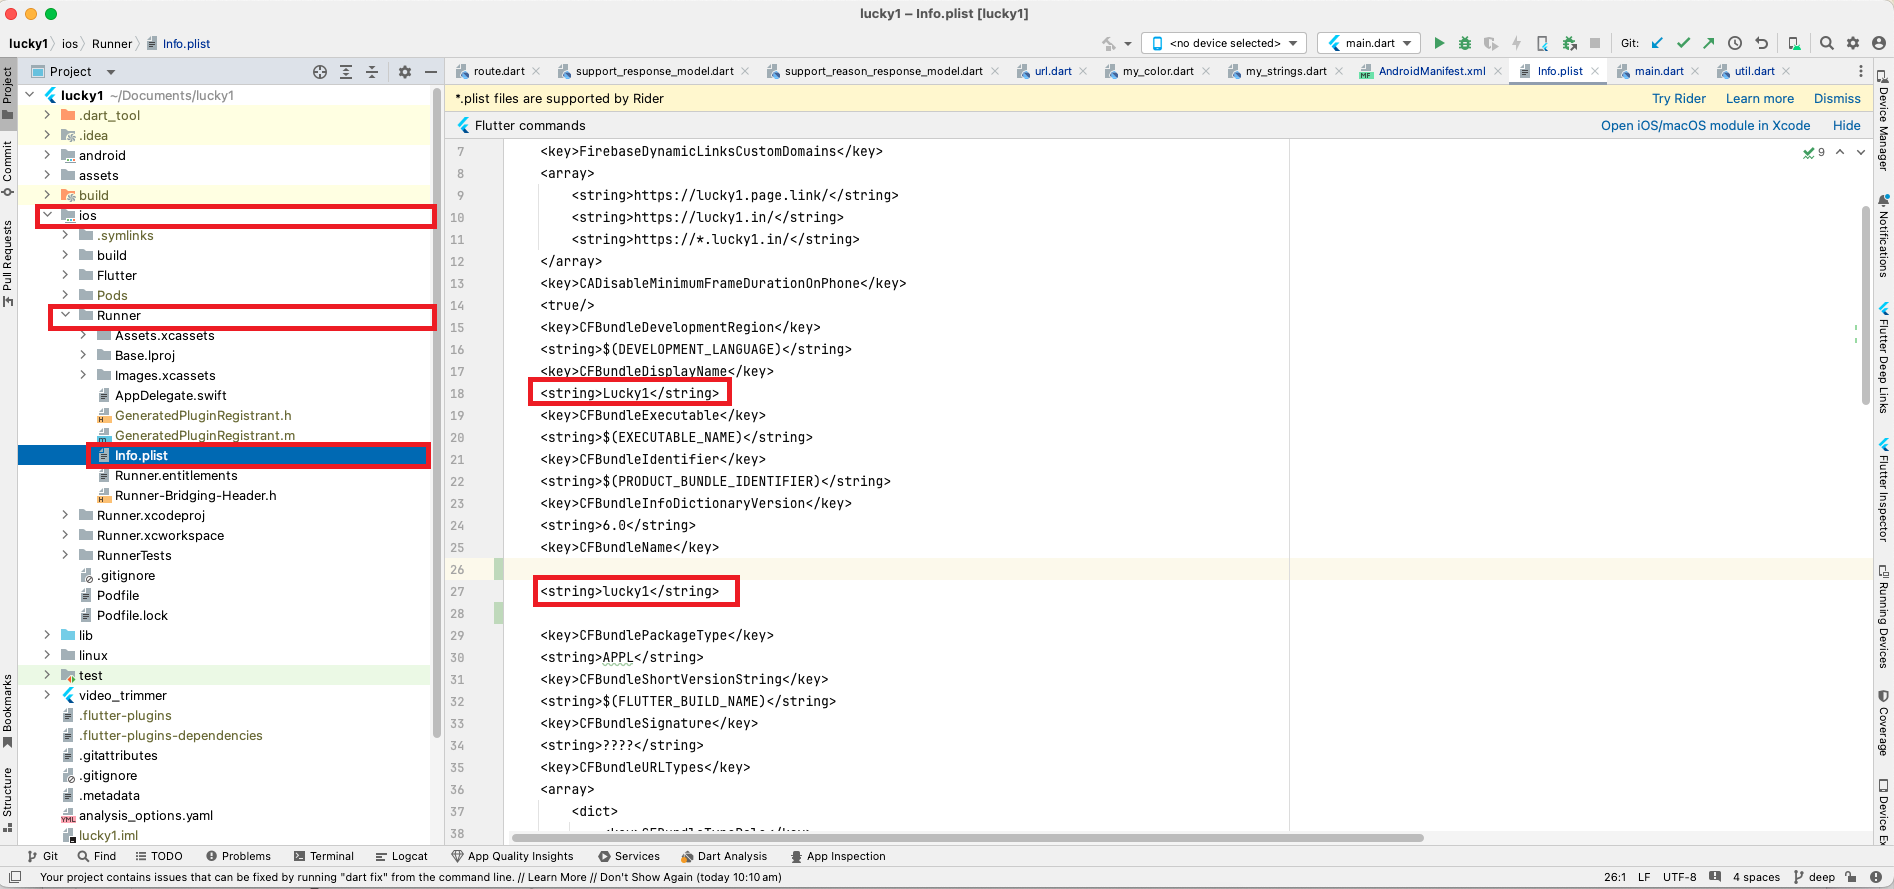Switch to the my_strings.dart tab
This screenshot has width=1894, height=889.
click(x=1285, y=71)
